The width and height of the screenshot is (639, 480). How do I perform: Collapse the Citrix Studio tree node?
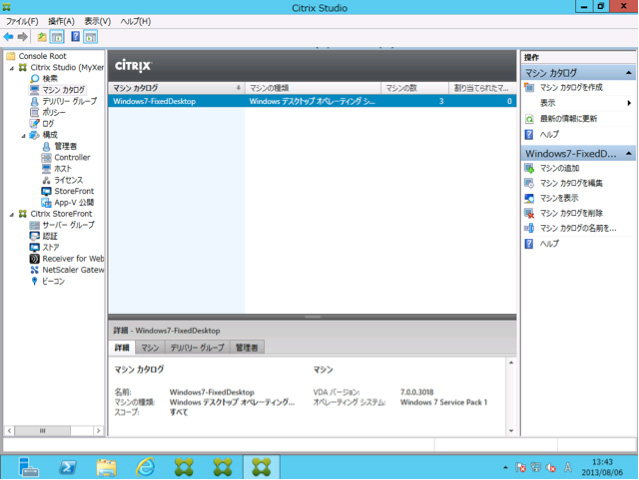pyautogui.click(x=11, y=68)
